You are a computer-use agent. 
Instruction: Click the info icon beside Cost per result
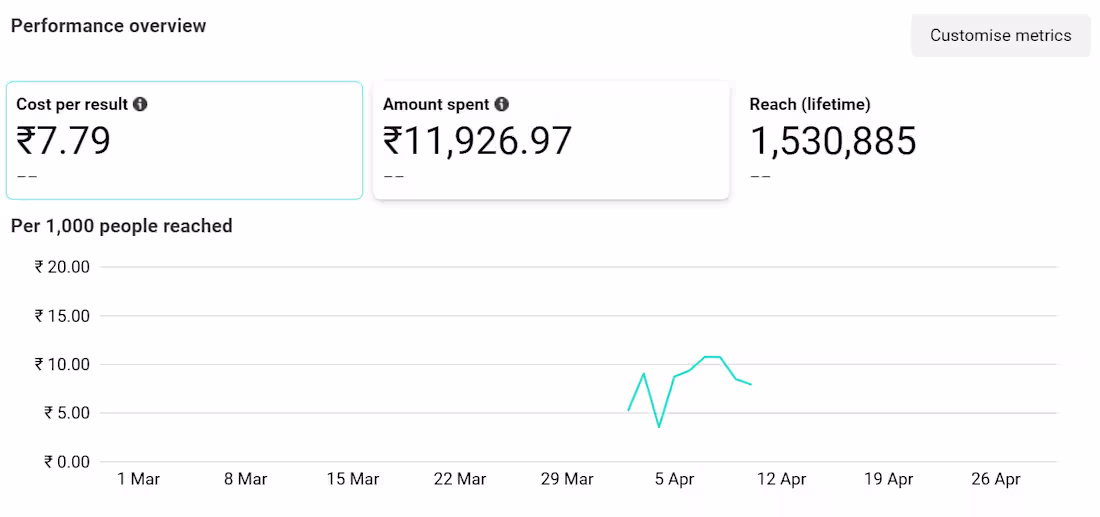pyautogui.click(x=141, y=104)
